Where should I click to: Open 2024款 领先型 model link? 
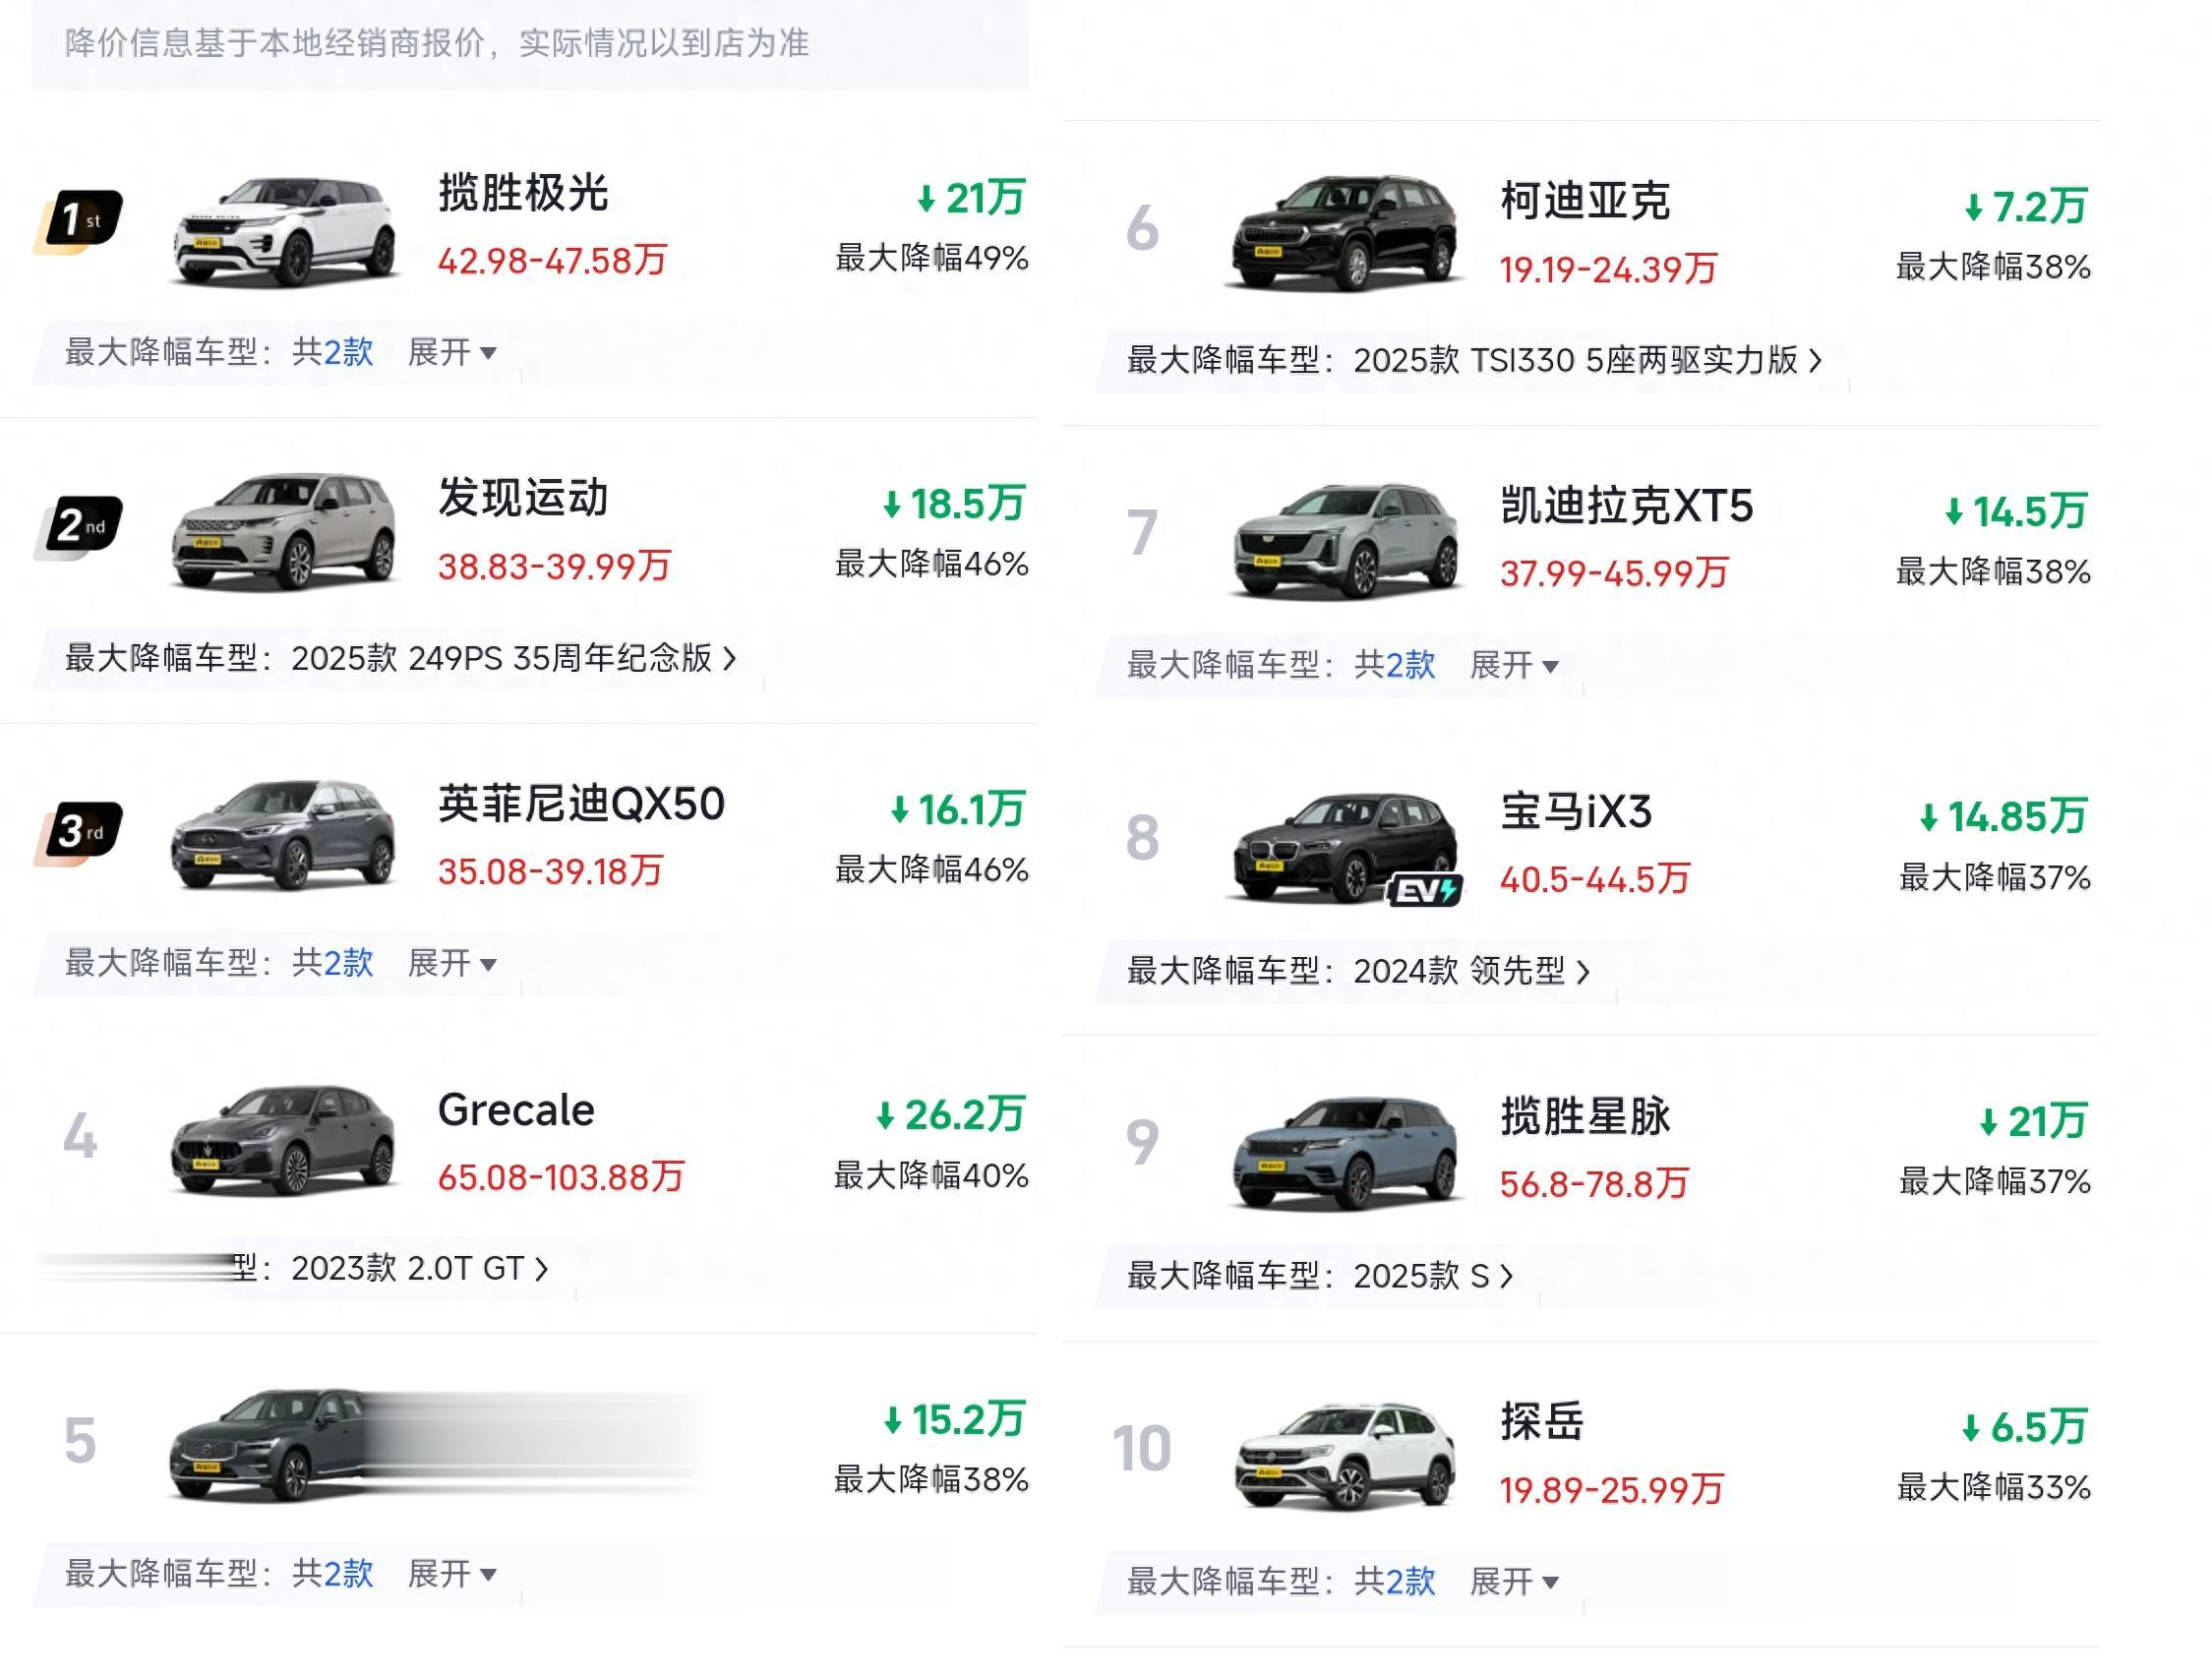(x=1471, y=971)
